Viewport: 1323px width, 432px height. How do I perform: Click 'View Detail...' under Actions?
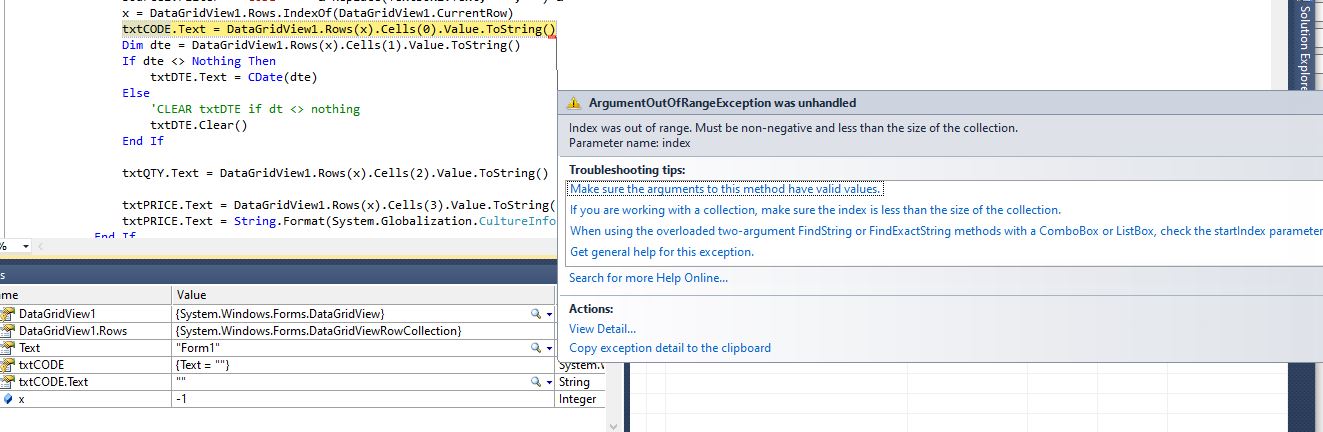coord(602,328)
